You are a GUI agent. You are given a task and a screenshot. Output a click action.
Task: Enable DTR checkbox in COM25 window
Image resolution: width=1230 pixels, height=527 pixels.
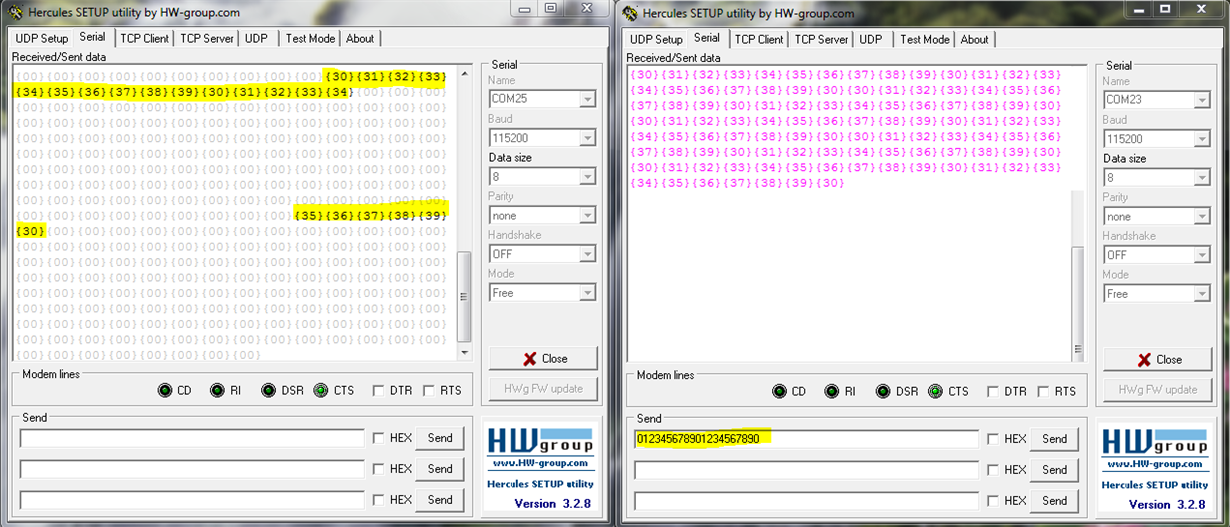(378, 390)
